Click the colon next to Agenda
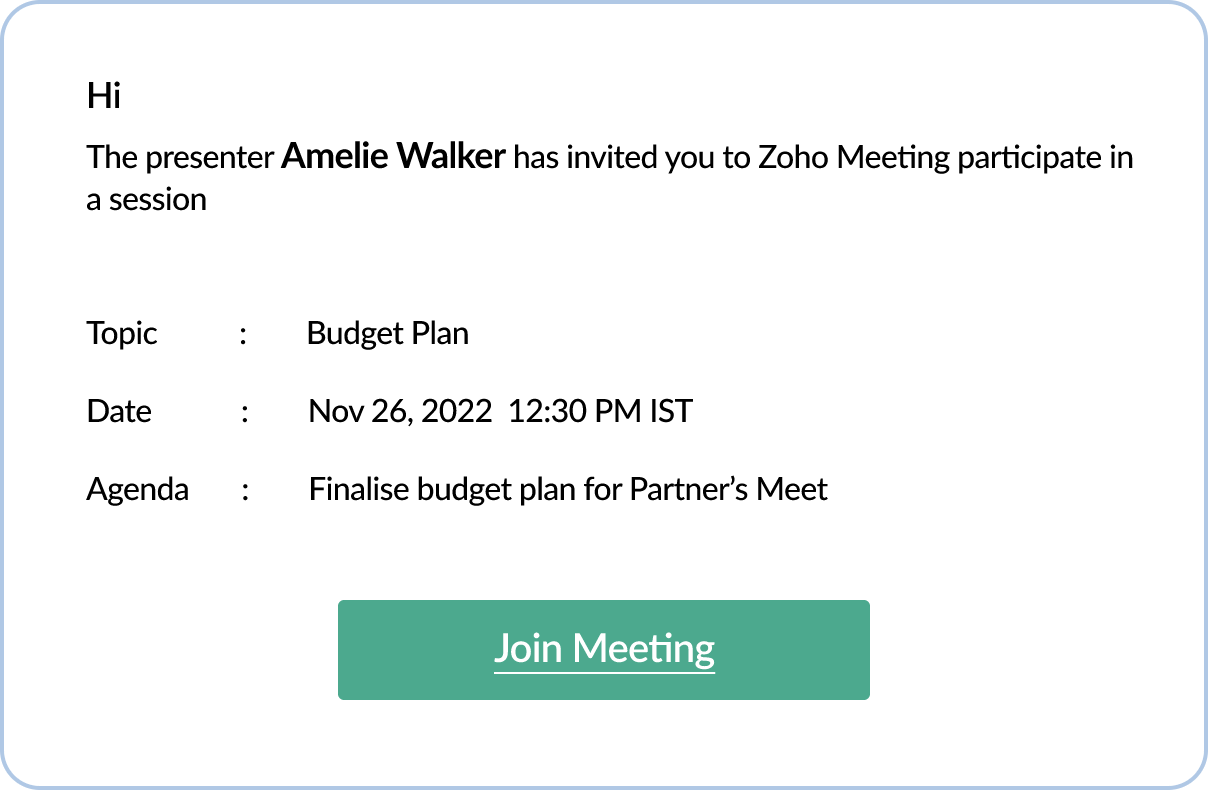This screenshot has width=1208, height=790. tap(245, 490)
